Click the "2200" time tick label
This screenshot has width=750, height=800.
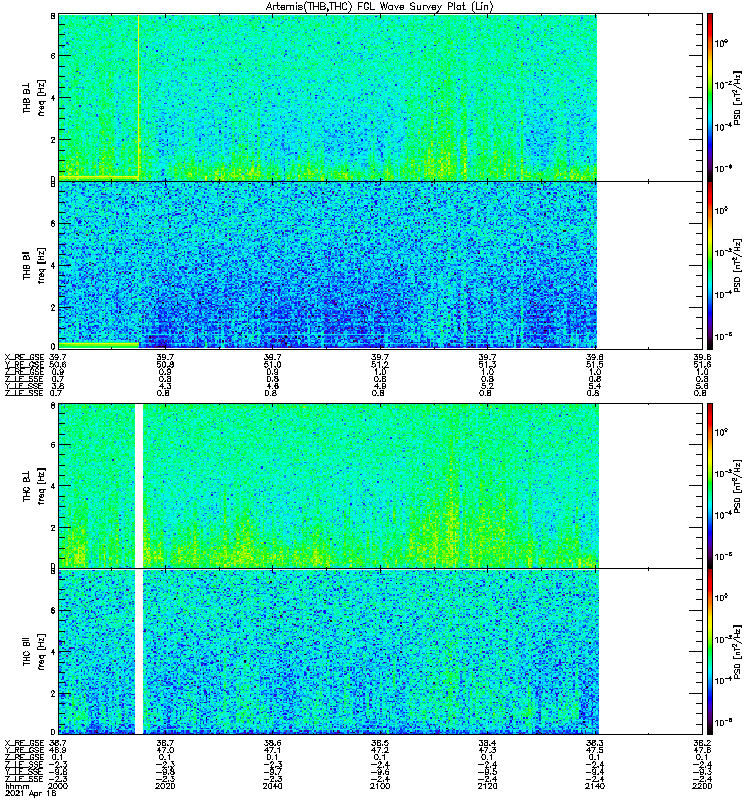pos(703,786)
